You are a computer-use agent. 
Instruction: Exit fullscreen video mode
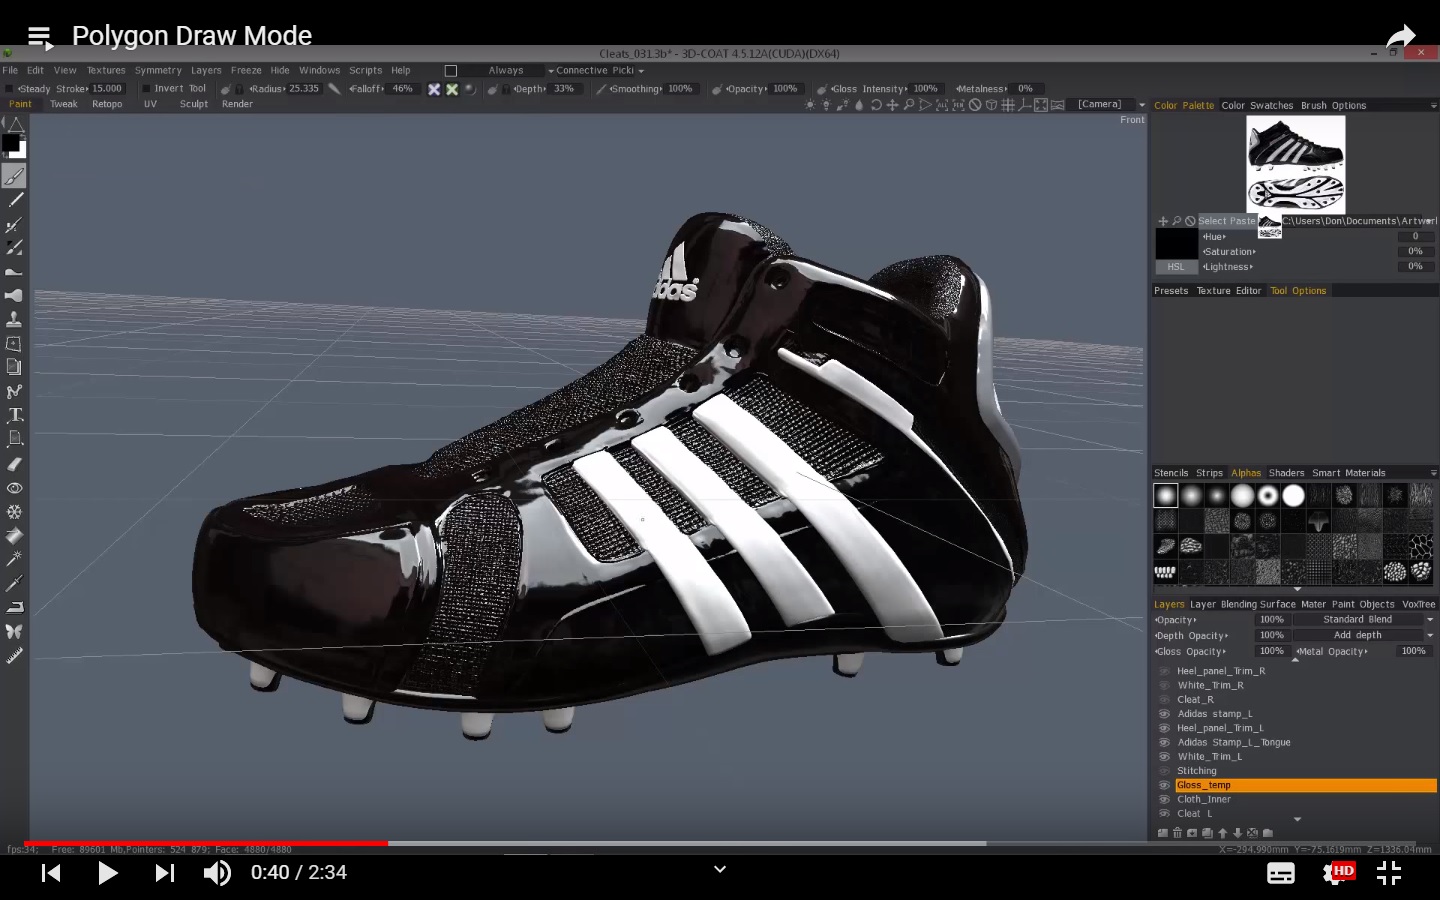click(x=1389, y=873)
